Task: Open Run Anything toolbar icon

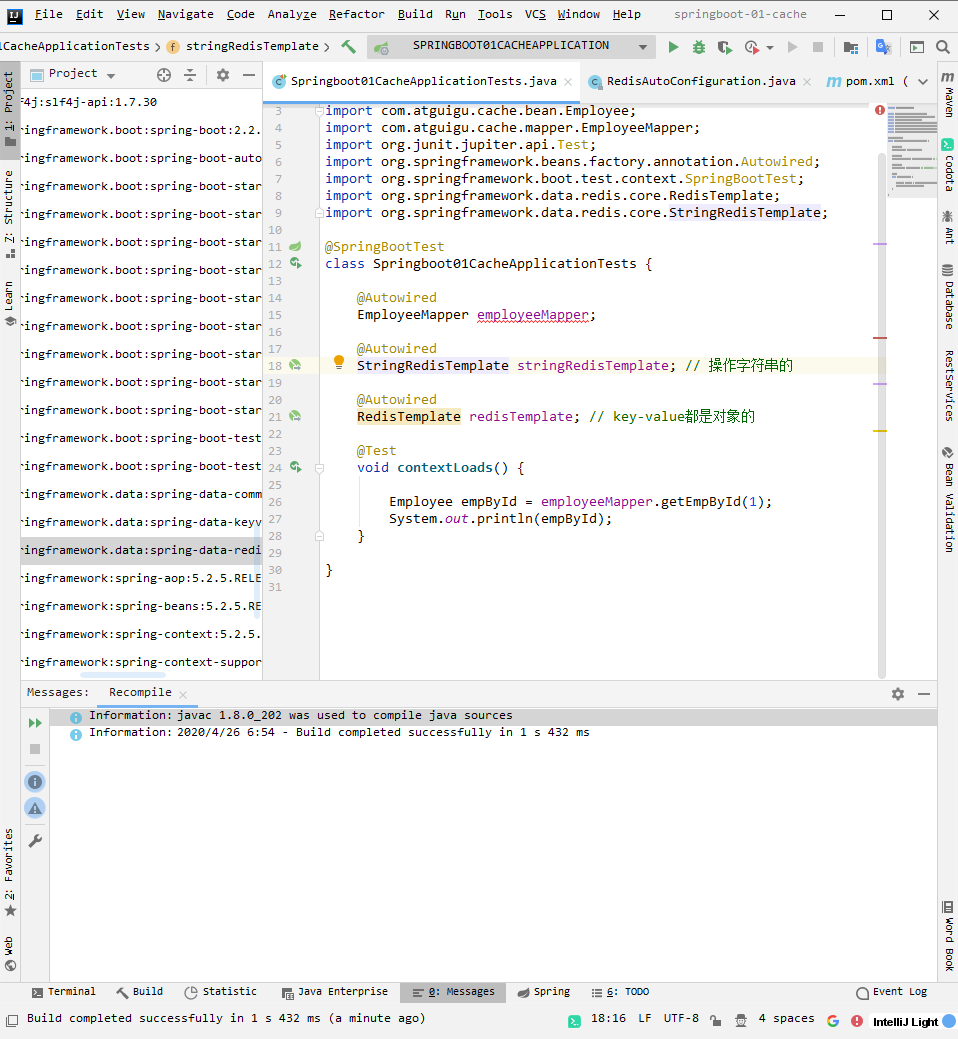Action: pyautogui.click(x=917, y=47)
